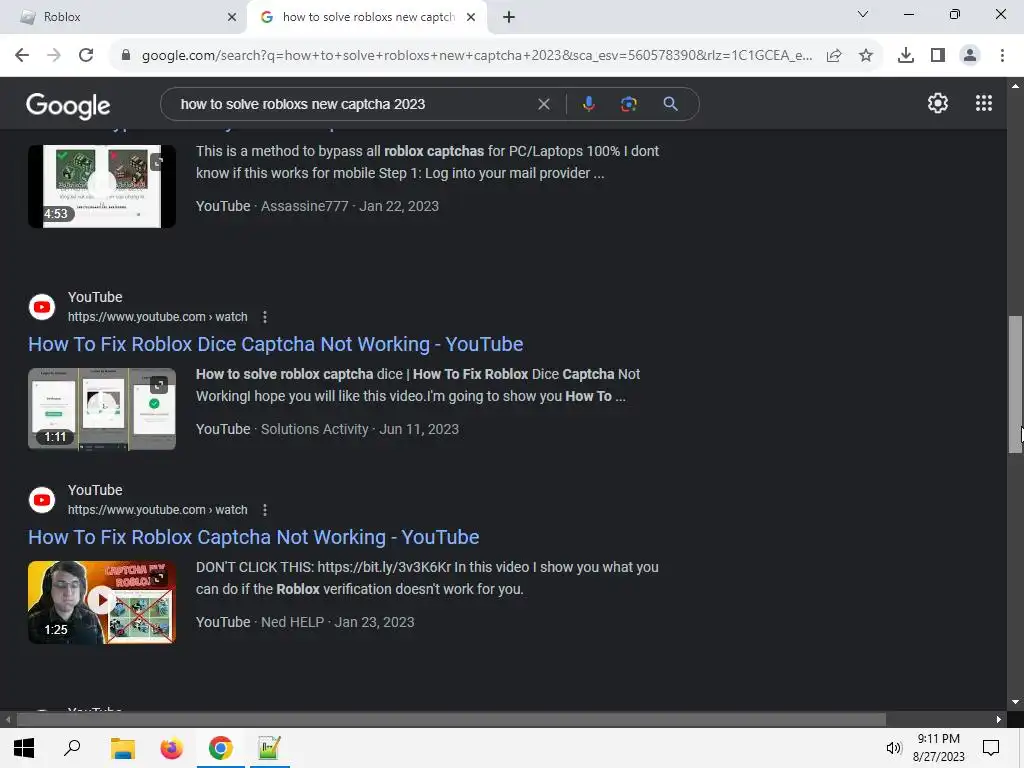This screenshot has height=768, width=1024.
Task: Open the Windows Start menu
Action: tap(24, 748)
